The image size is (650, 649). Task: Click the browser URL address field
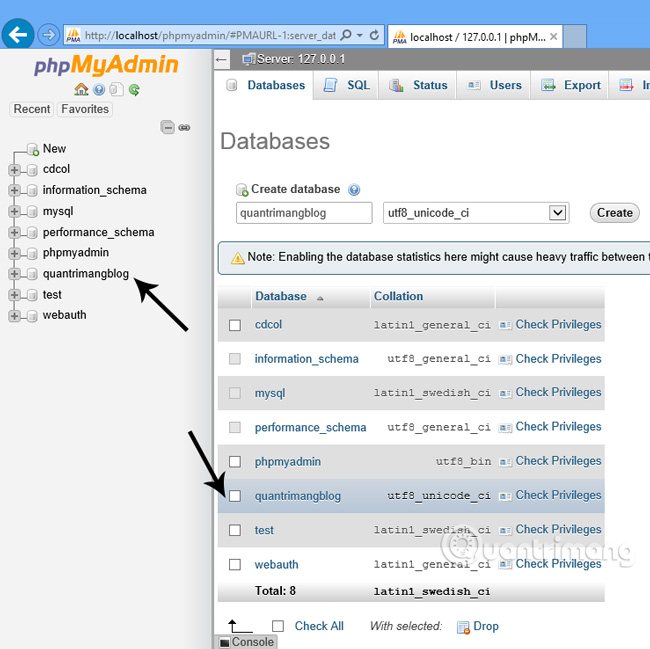pyautogui.click(x=211, y=36)
